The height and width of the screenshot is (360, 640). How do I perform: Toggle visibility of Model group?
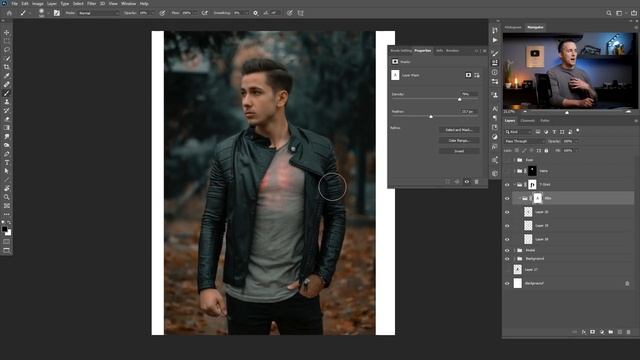[x=507, y=250]
